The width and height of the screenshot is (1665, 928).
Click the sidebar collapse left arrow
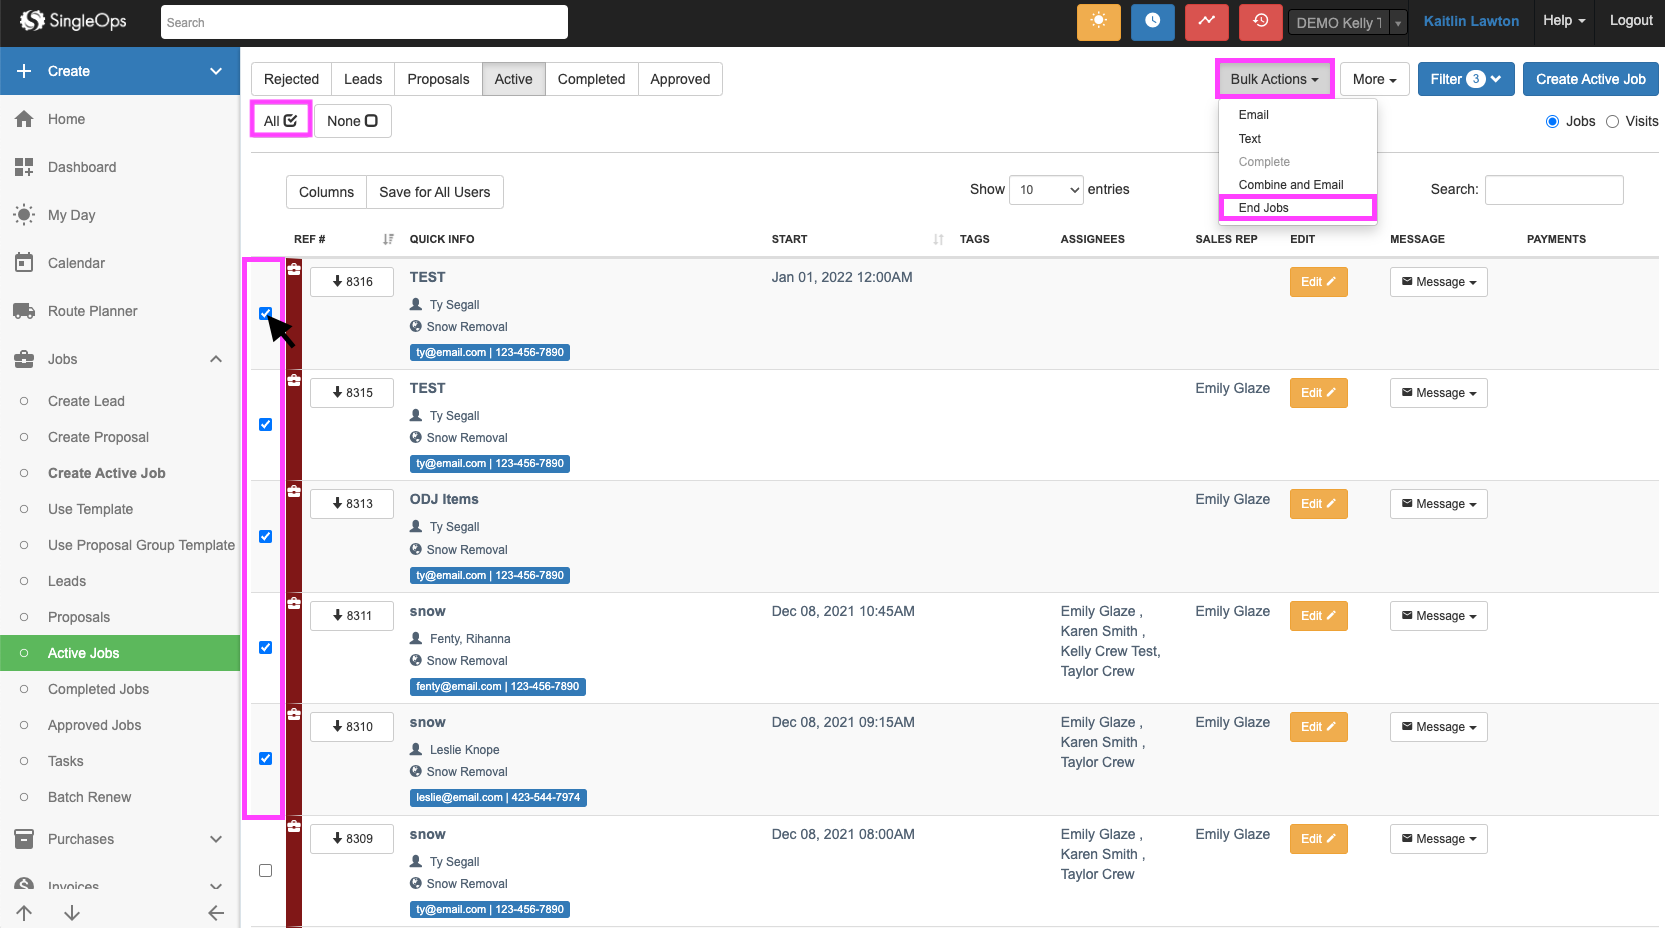click(215, 912)
